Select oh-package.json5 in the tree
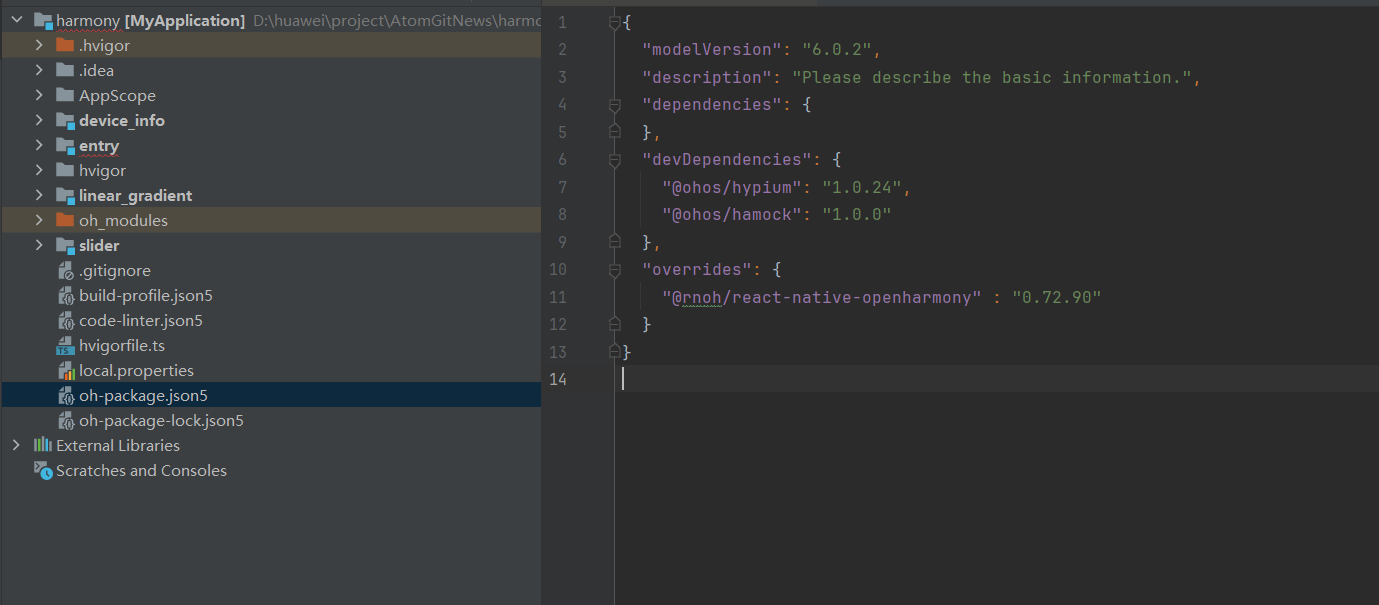The width and height of the screenshot is (1379, 605). point(143,395)
